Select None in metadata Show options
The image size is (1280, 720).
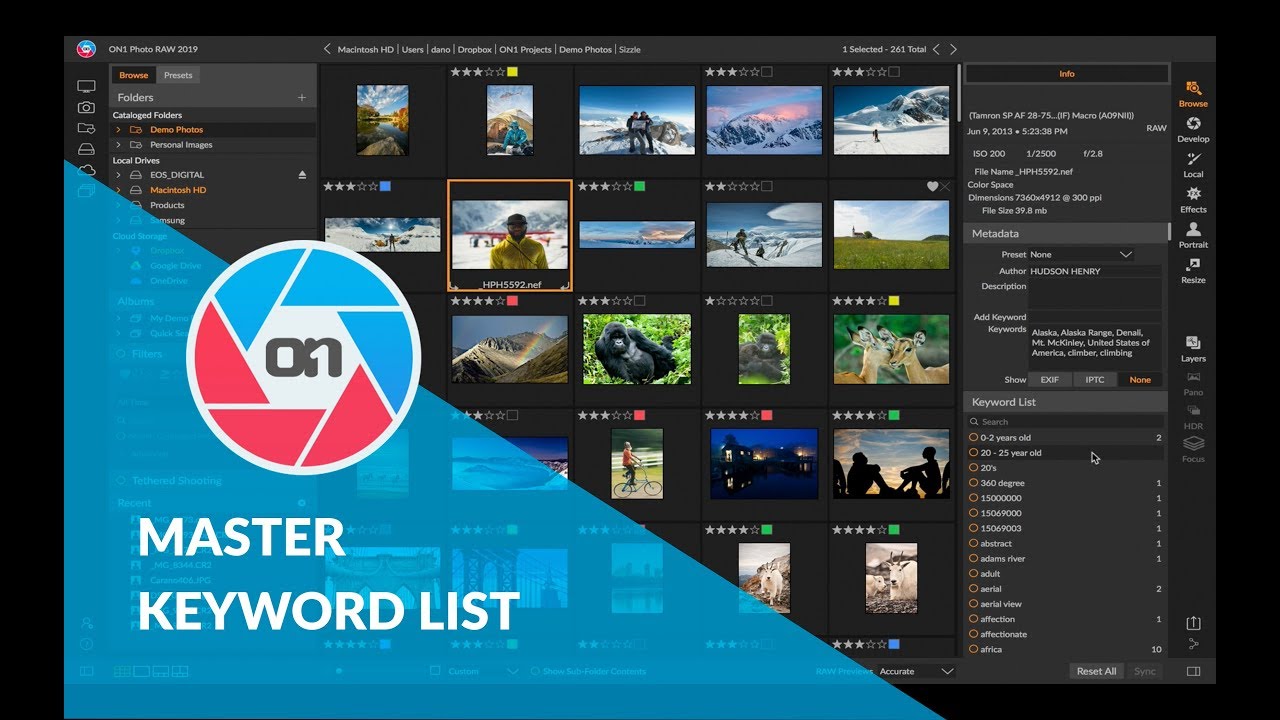point(1140,380)
